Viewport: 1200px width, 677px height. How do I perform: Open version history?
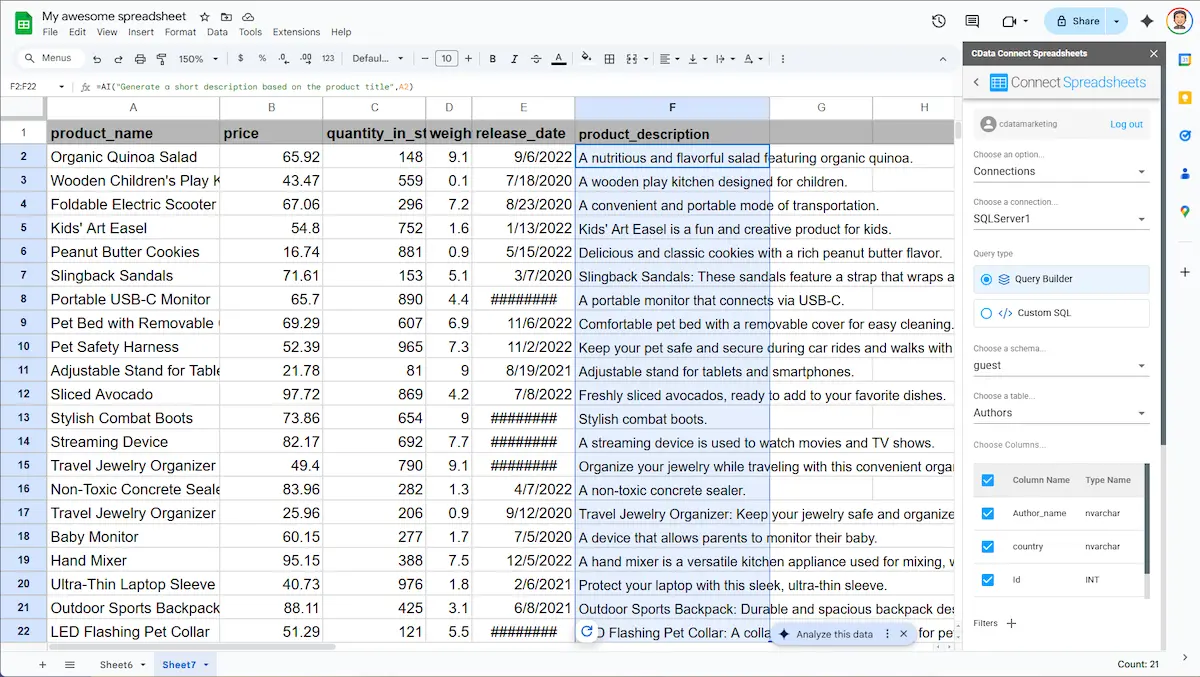(938, 20)
